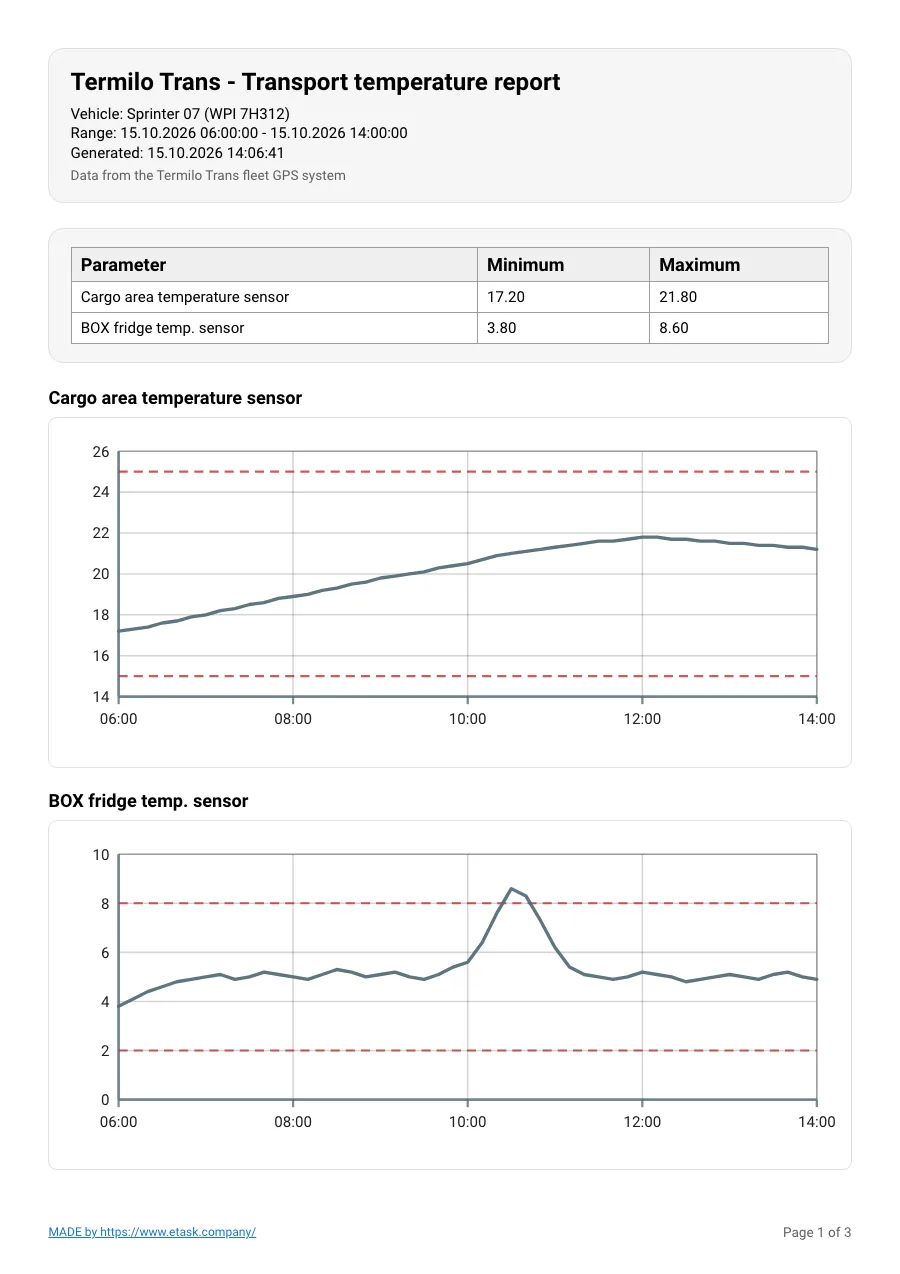Click the 'Page 1 of 3' footer text

point(817,1232)
